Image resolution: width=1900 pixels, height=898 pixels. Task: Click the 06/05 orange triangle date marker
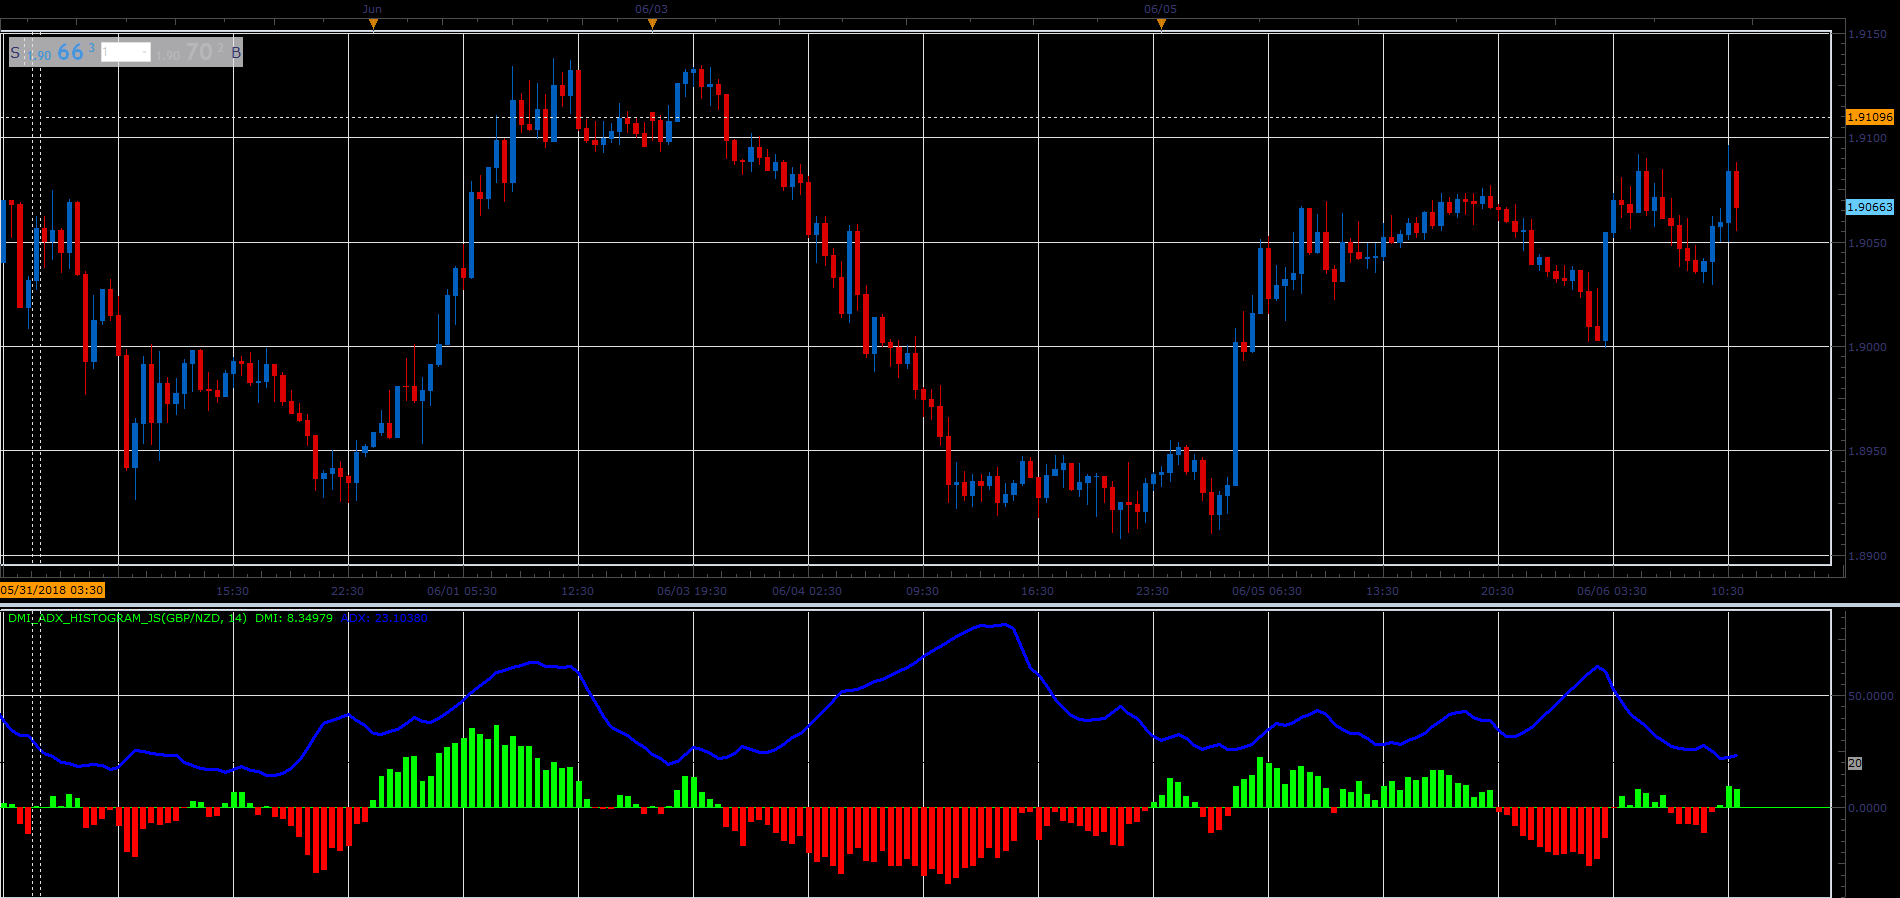[1161, 23]
